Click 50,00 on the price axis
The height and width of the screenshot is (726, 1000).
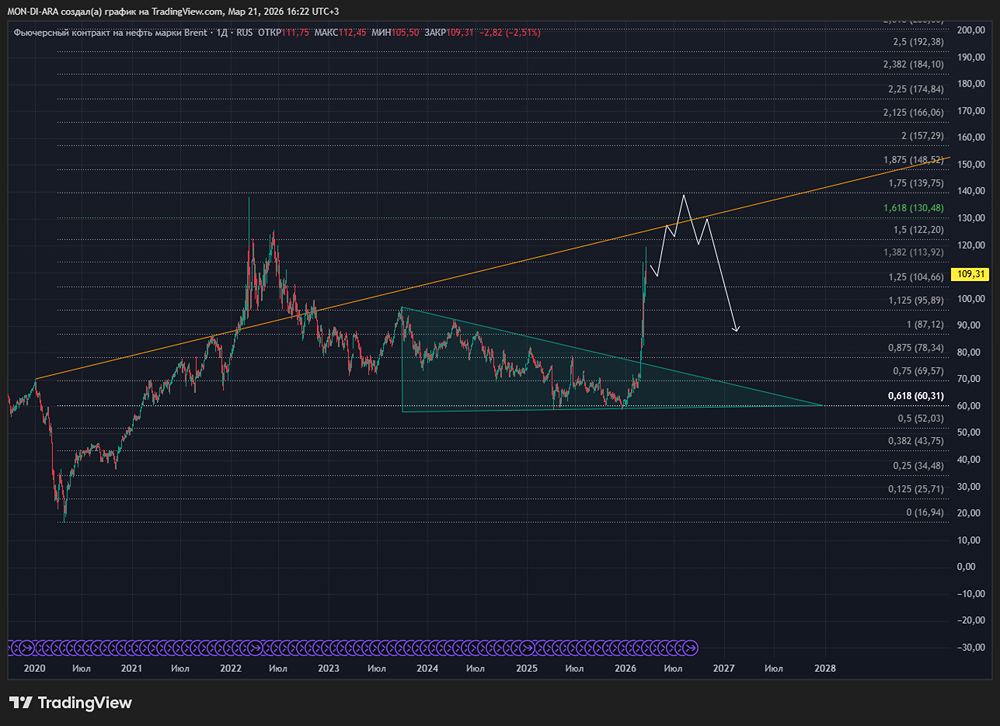(x=971, y=433)
